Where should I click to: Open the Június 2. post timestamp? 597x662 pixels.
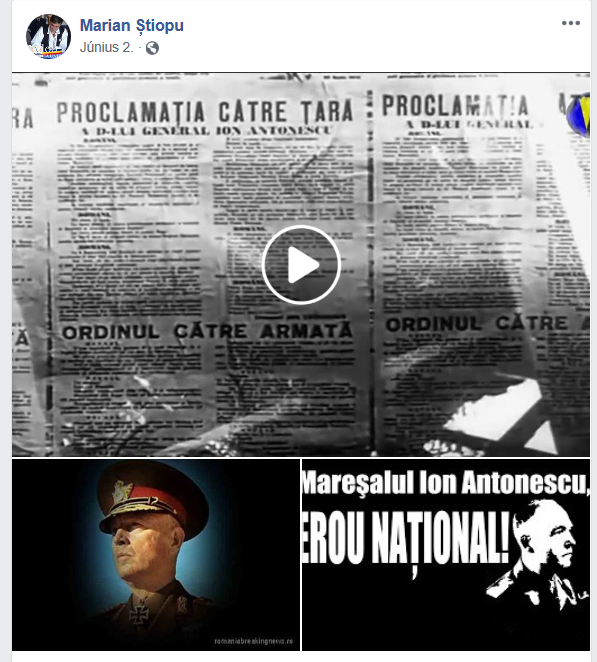tap(106, 47)
